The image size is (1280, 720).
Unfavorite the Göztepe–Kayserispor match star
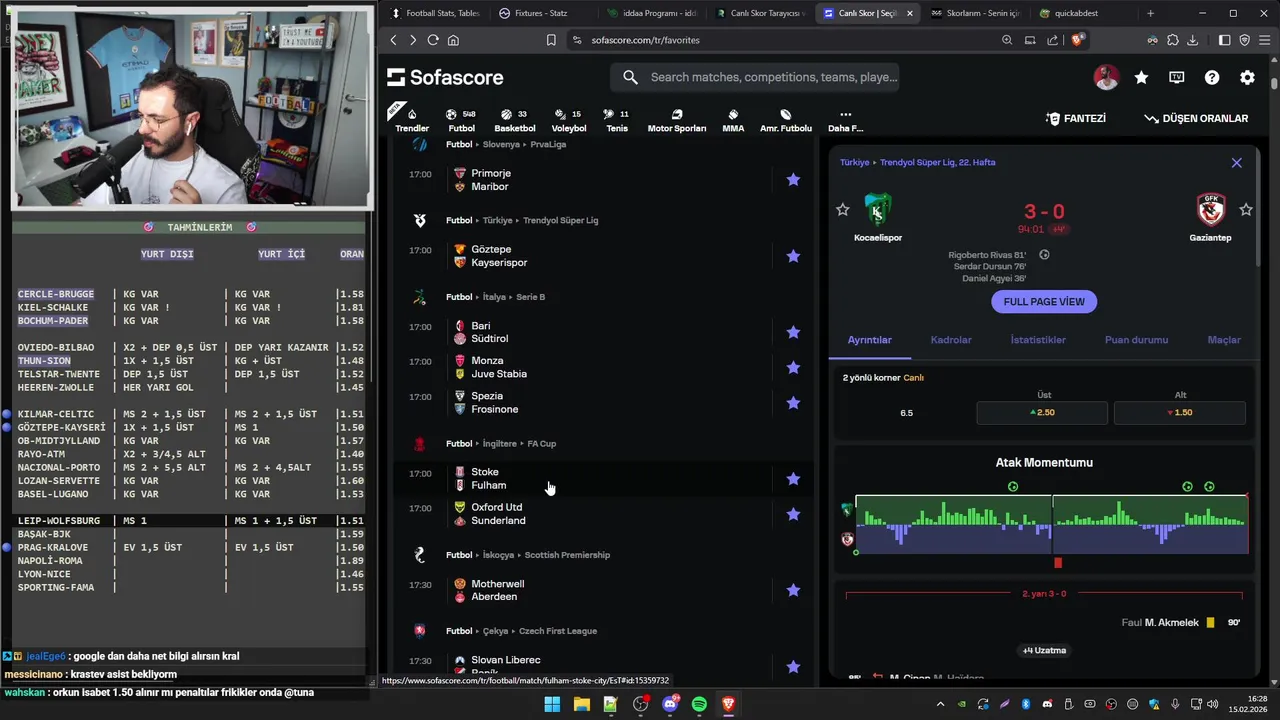pos(793,256)
